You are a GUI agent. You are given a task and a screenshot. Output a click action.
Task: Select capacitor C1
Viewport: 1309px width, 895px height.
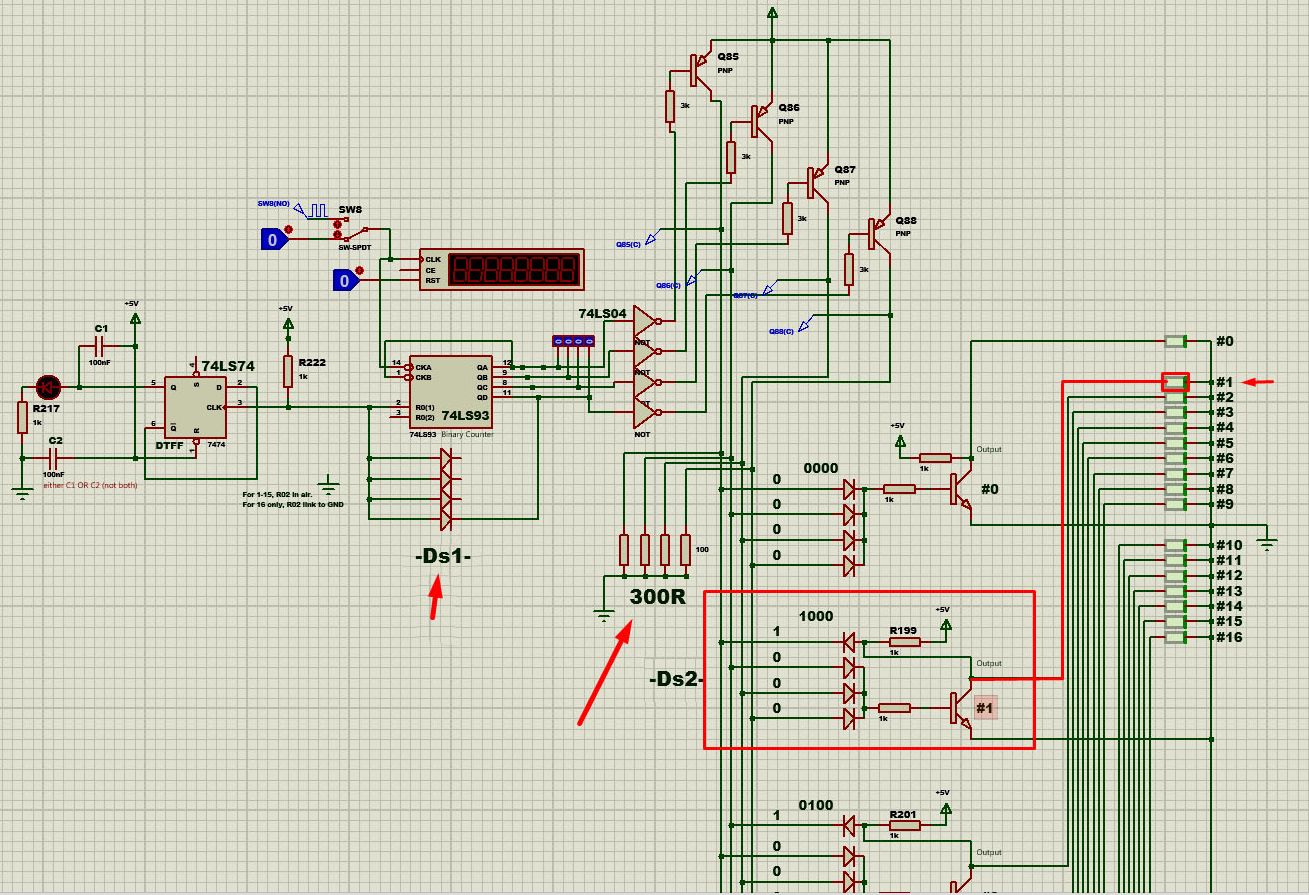pyautogui.click(x=101, y=346)
